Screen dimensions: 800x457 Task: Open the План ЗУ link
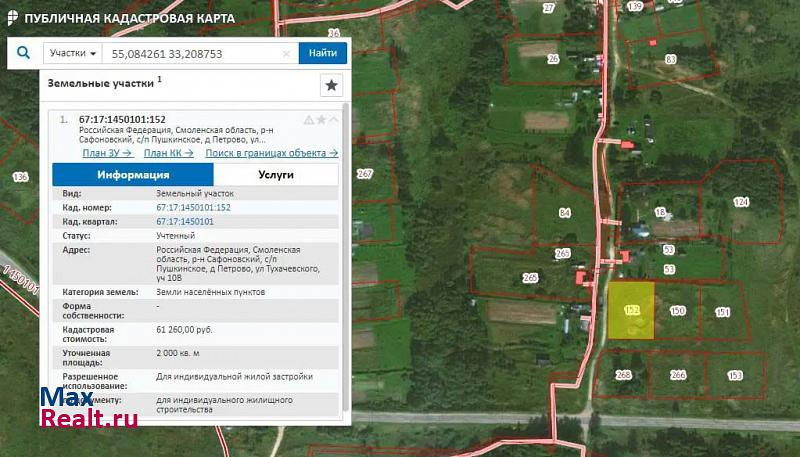click(108, 153)
